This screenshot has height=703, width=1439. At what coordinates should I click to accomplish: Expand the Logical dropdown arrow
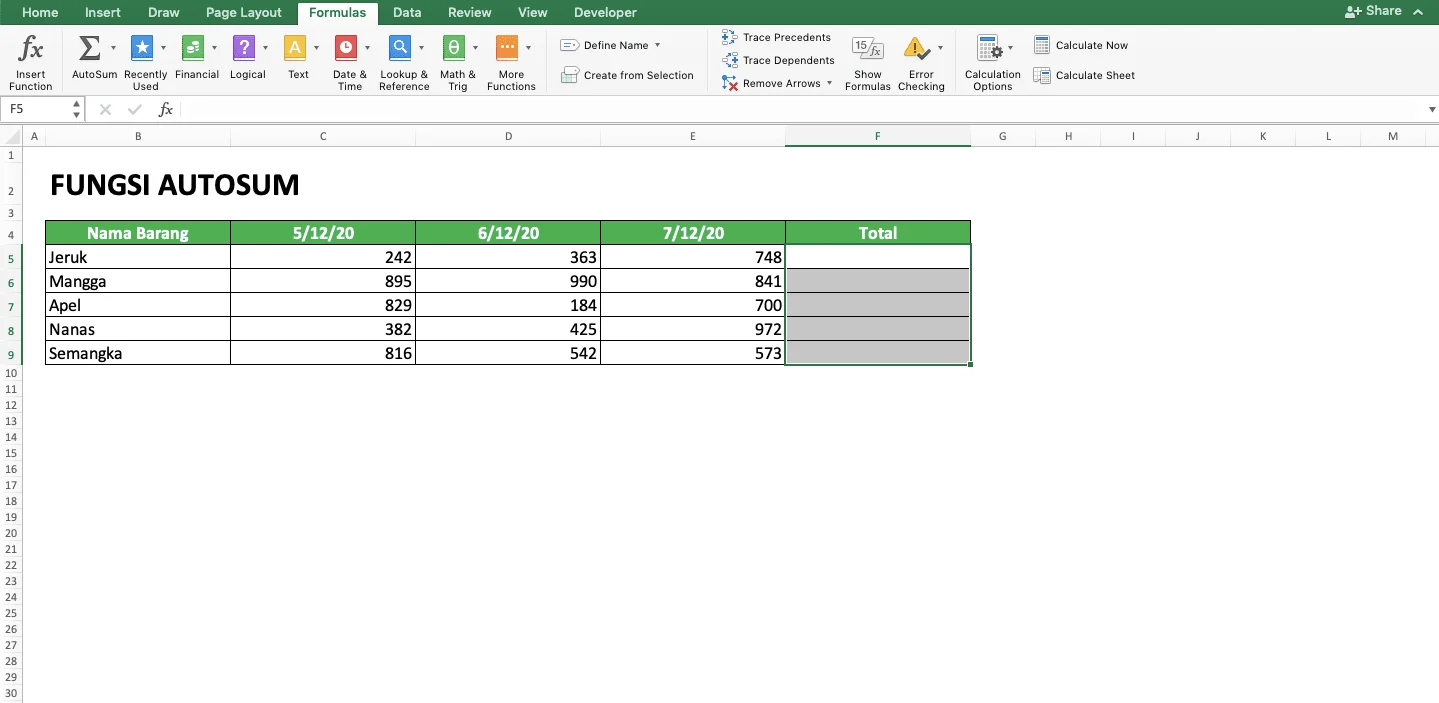265,48
